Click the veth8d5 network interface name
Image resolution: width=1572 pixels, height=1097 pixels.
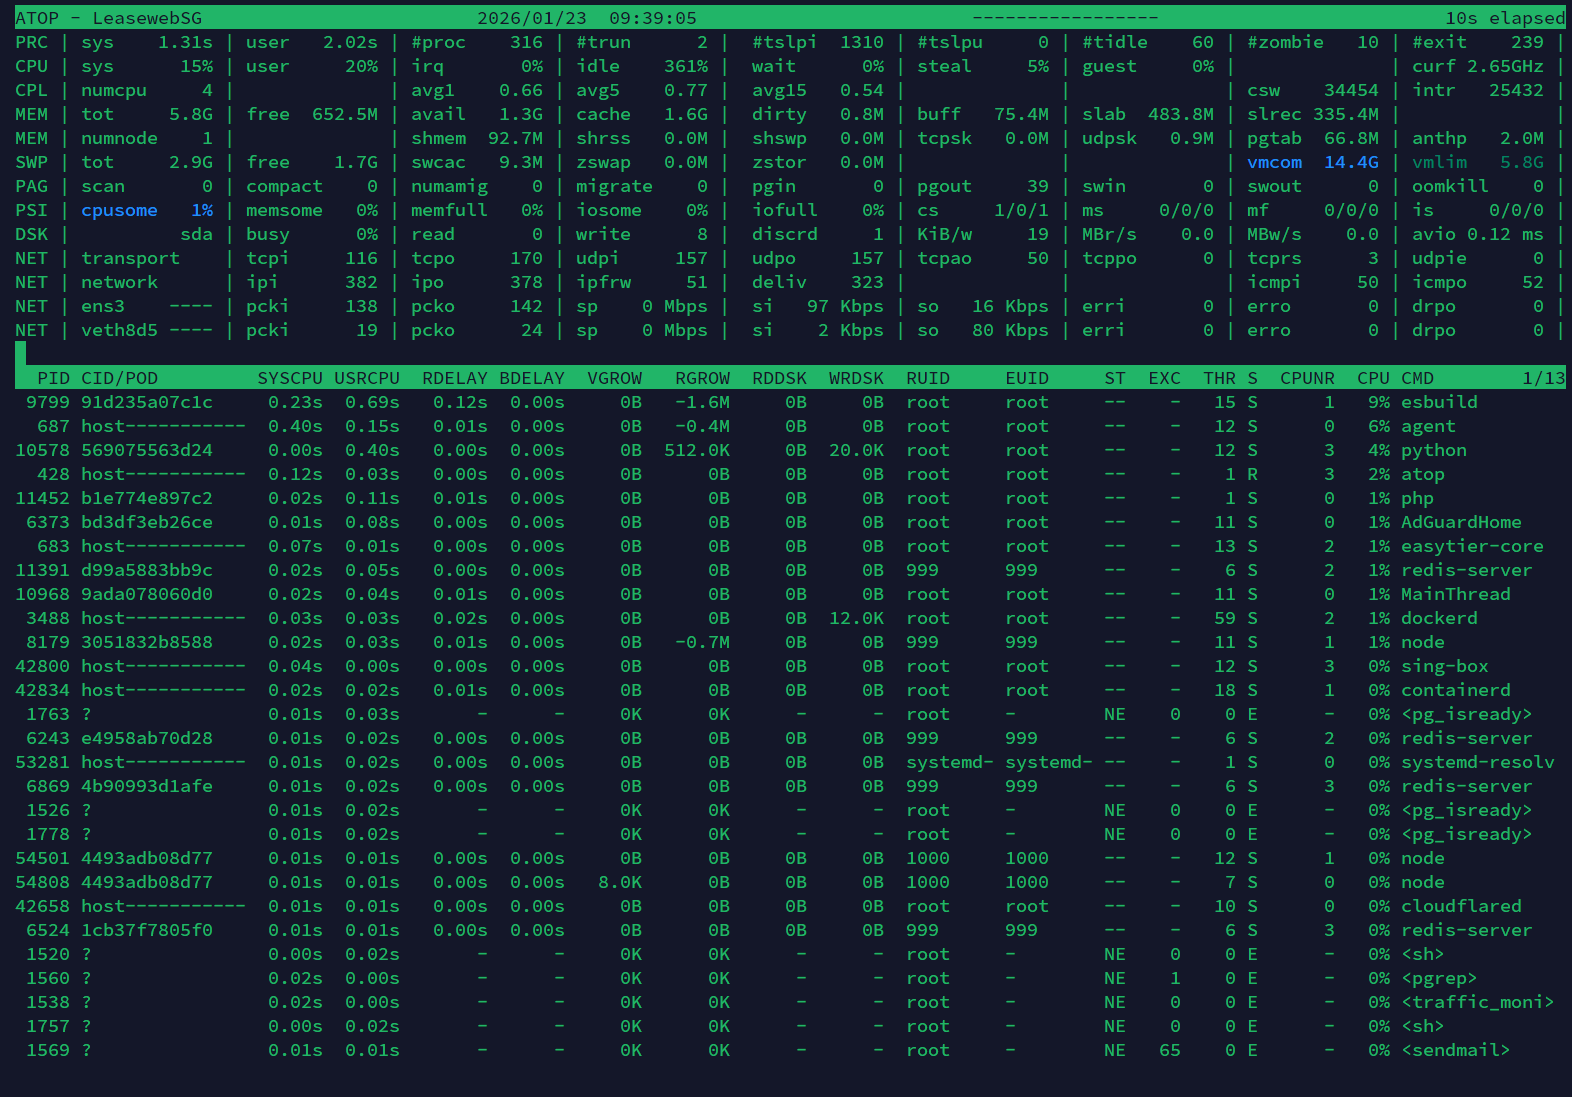point(120,330)
